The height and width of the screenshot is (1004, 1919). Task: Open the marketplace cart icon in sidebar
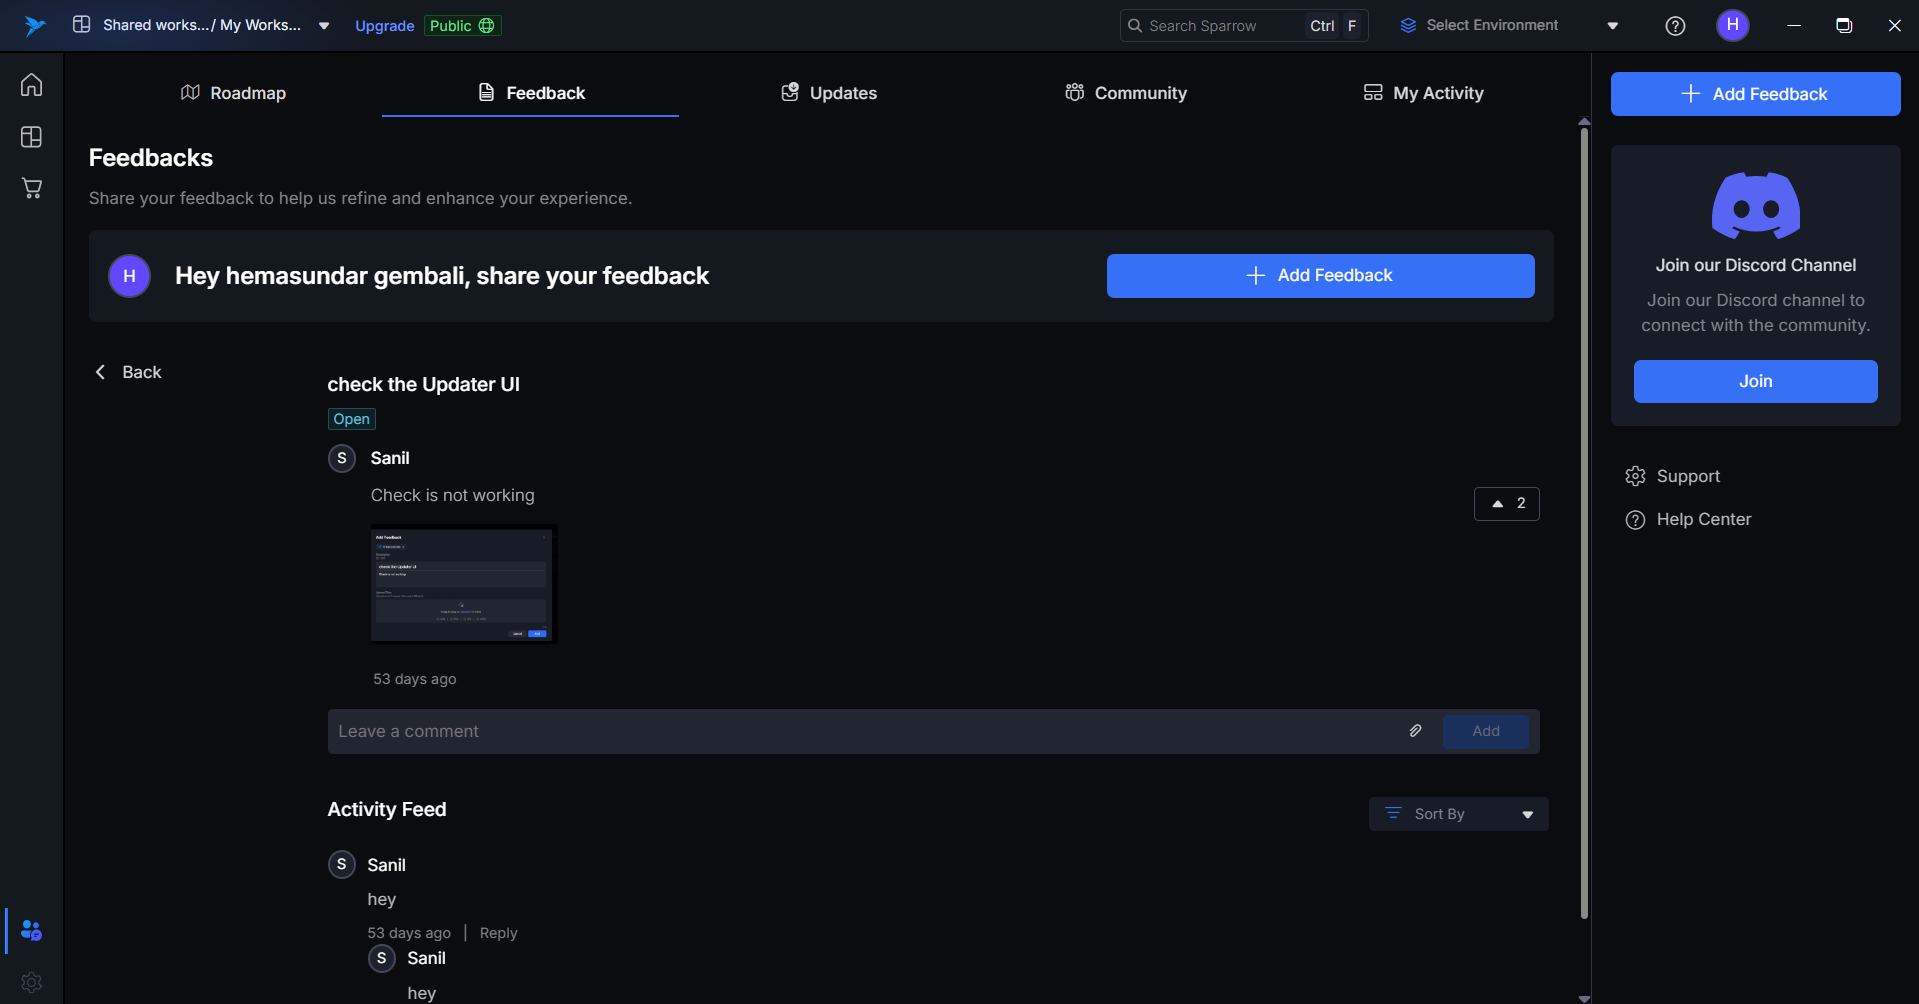(x=31, y=188)
